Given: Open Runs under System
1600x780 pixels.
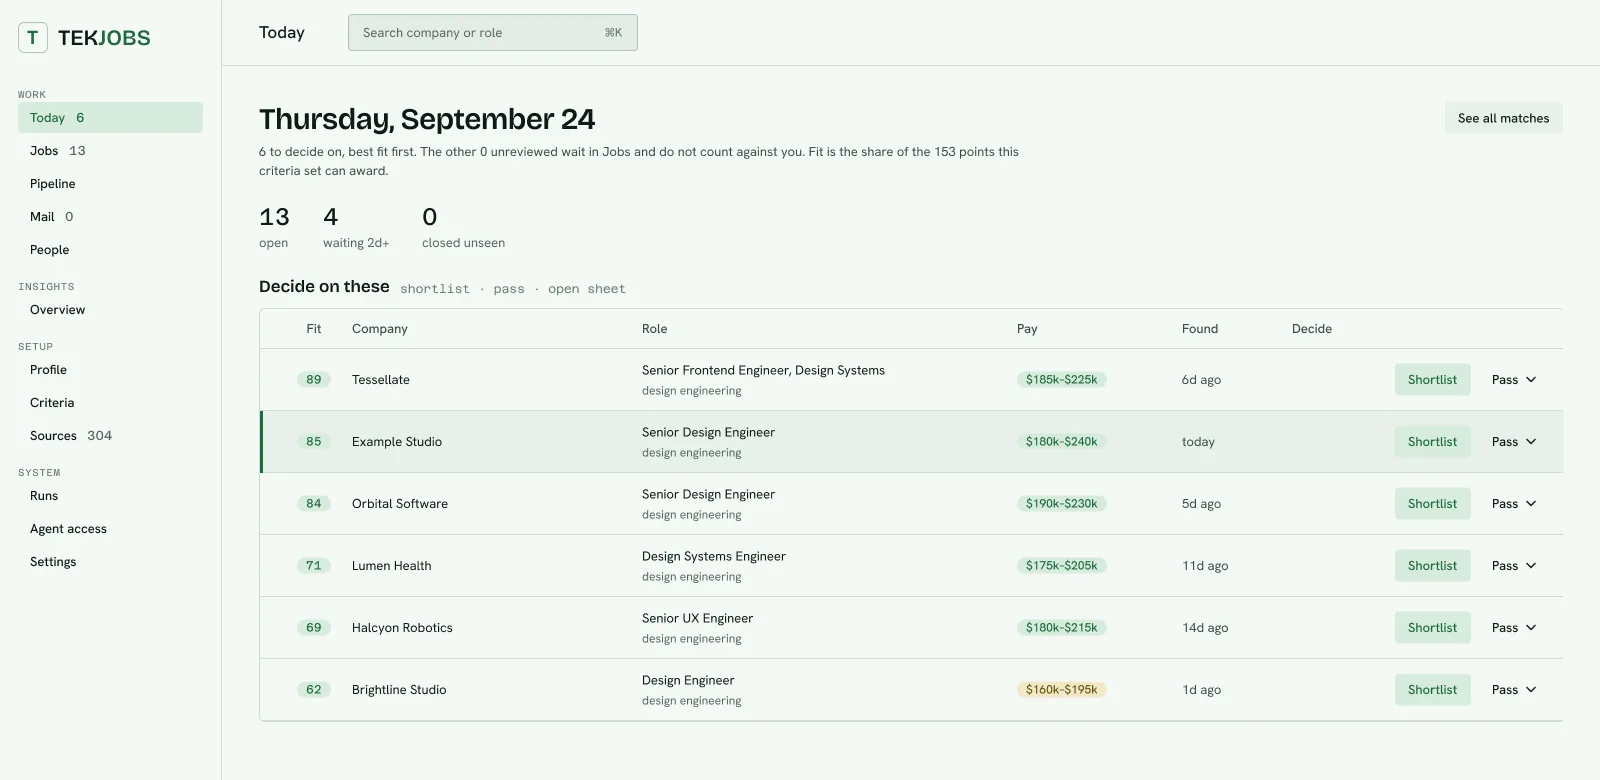Looking at the screenshot, I should tap(110, 495).
